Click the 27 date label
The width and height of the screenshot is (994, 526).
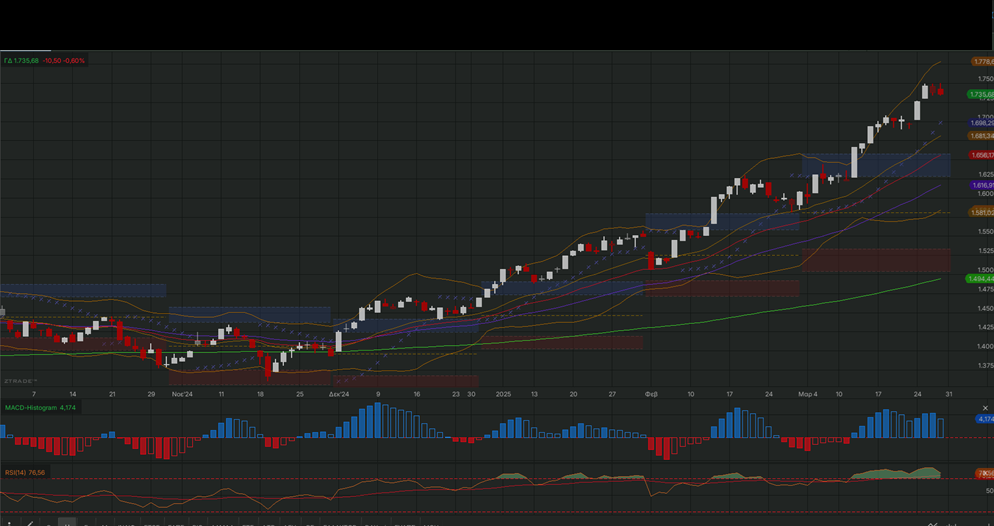[612, 394]
